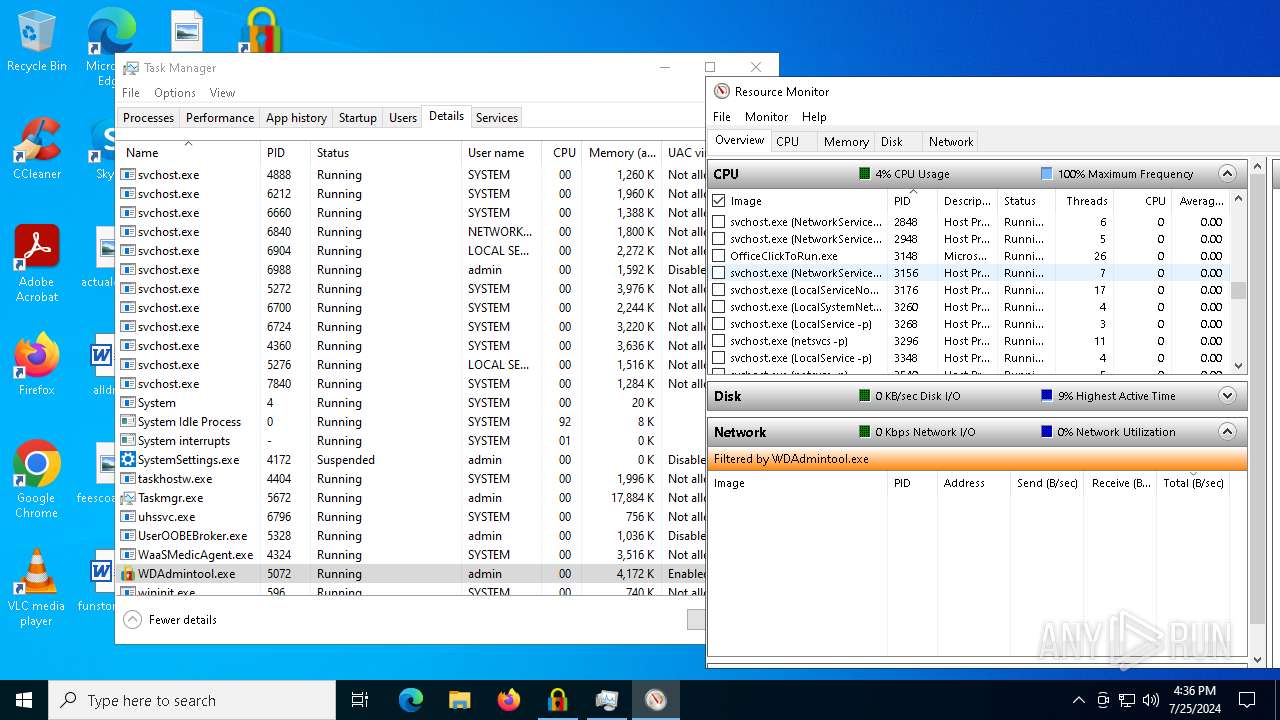Open the clock showing 4:36 PM
This screenshot has height=720, width=1280.
click(x=1194, y=700)
